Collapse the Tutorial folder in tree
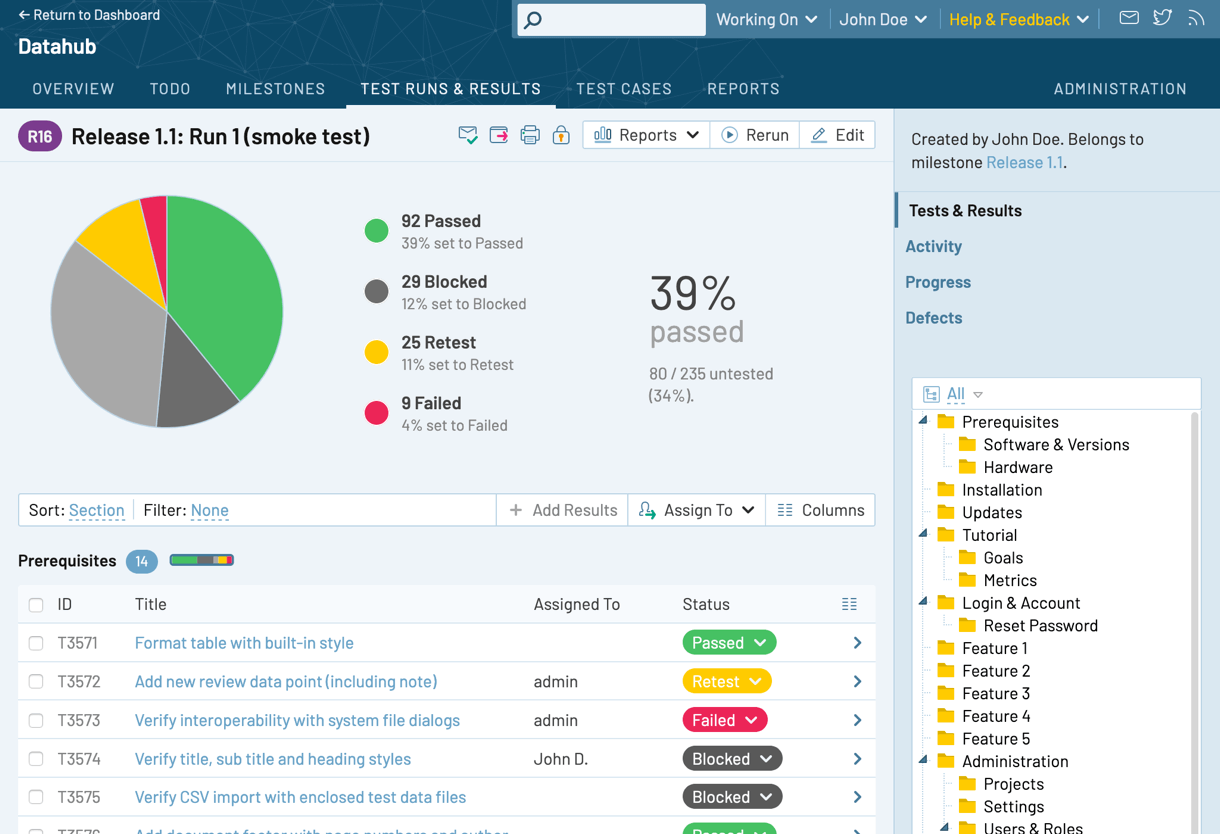The width and height of the screenshot is (1220, 834). pos(924,535)
